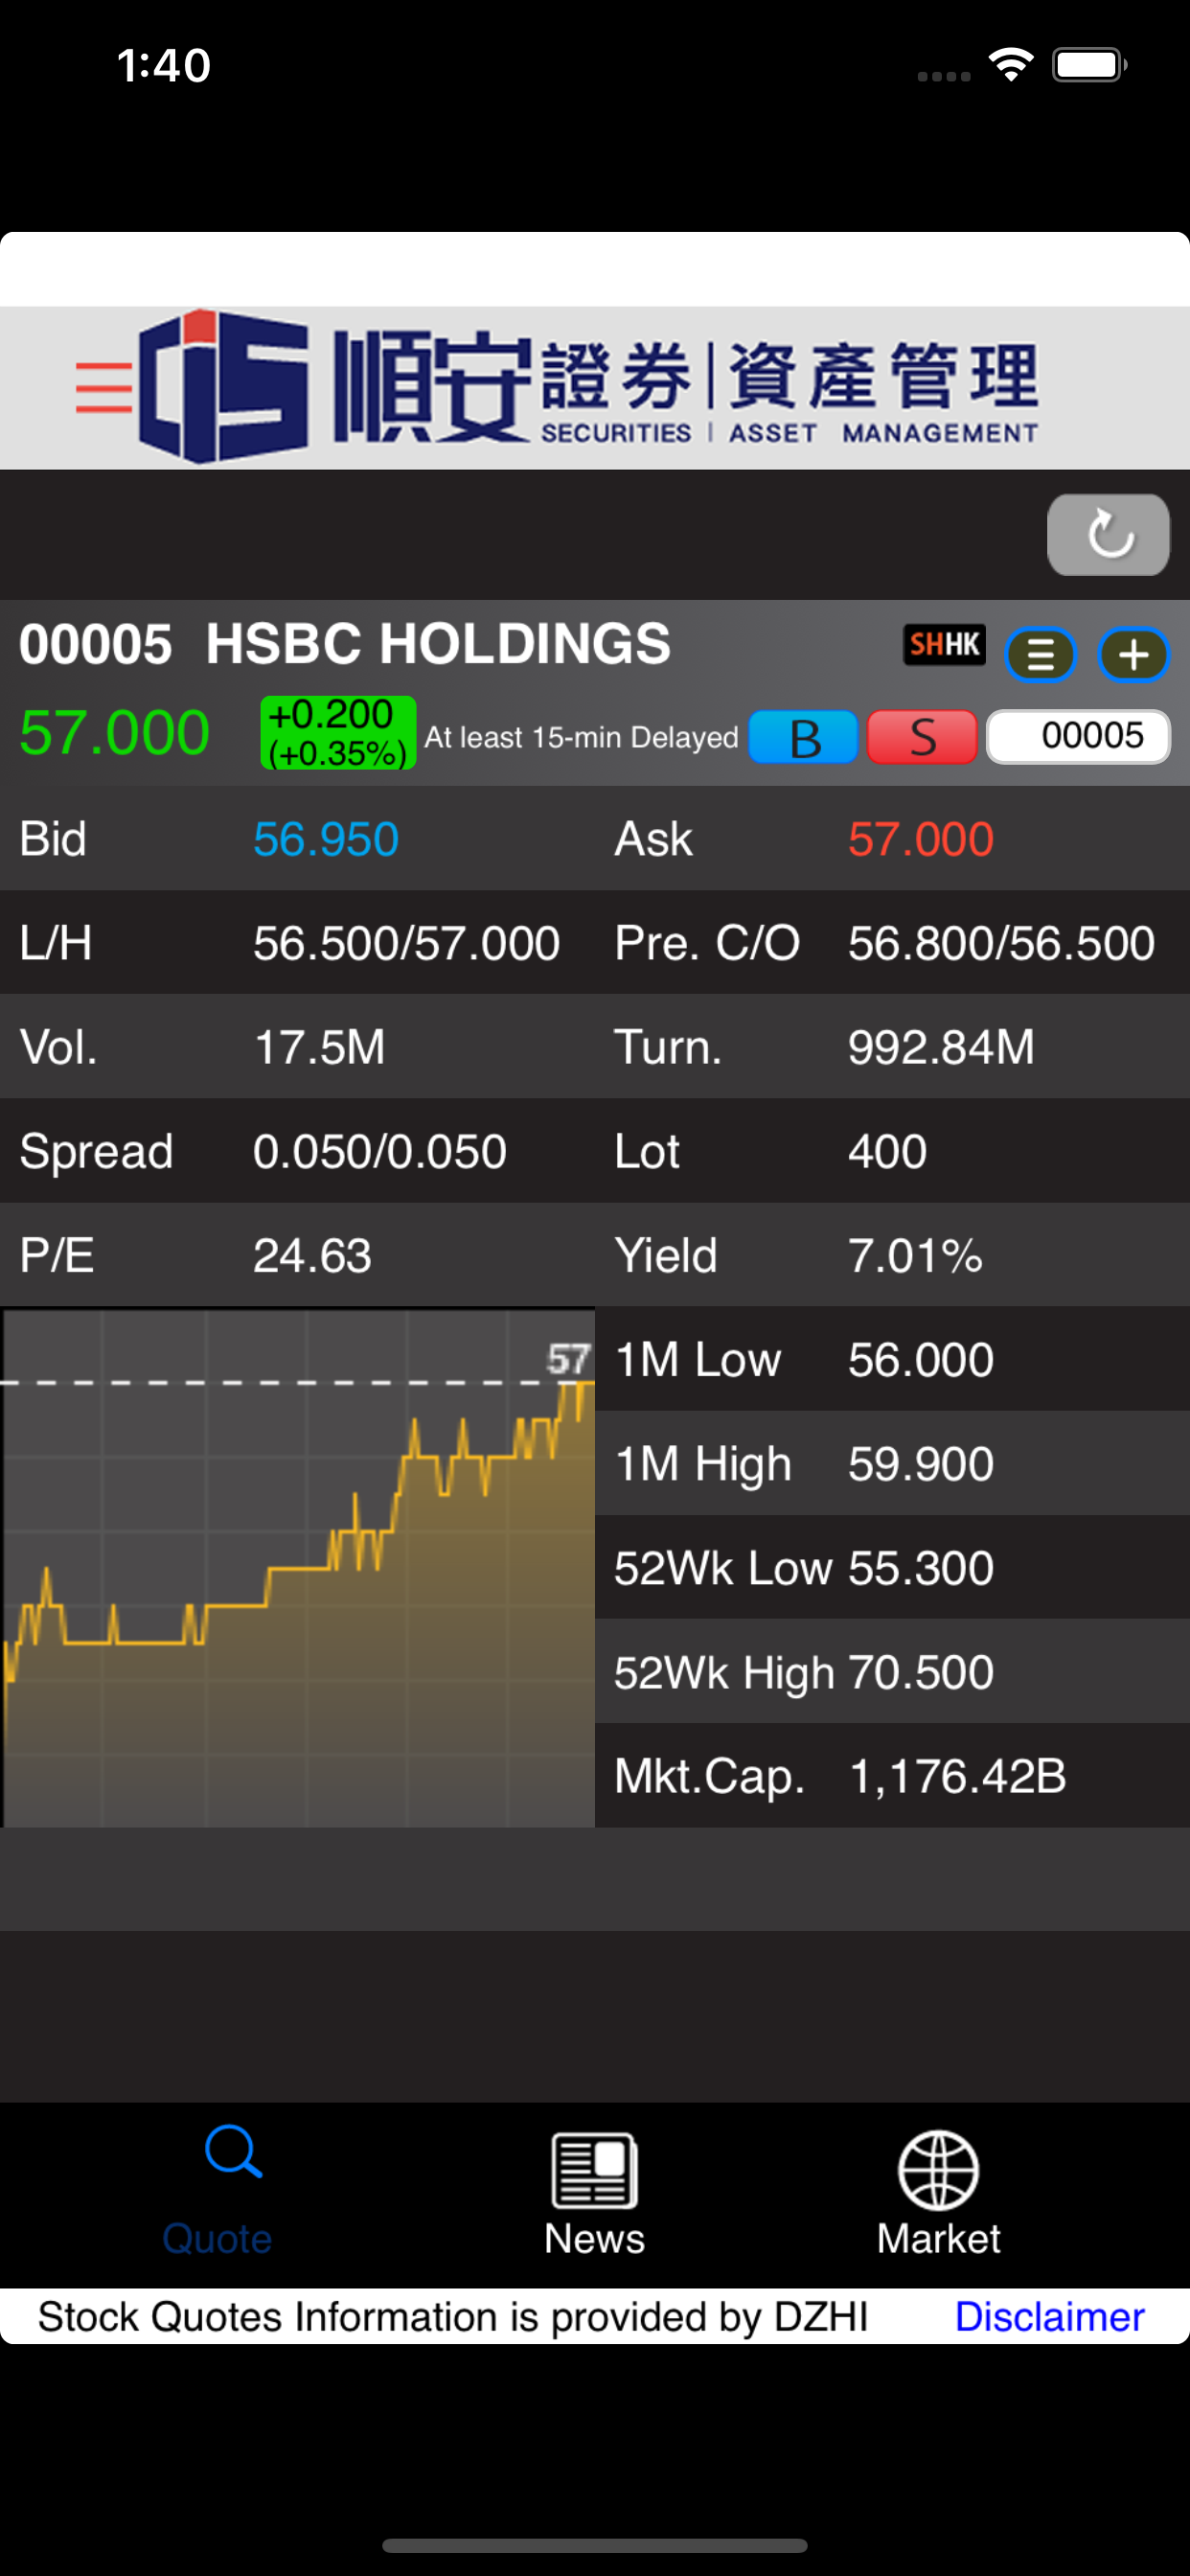This screenshot has height=2576, width=1190.
Task: Add HSBC with the plus icon
Action: (1133, 656)
